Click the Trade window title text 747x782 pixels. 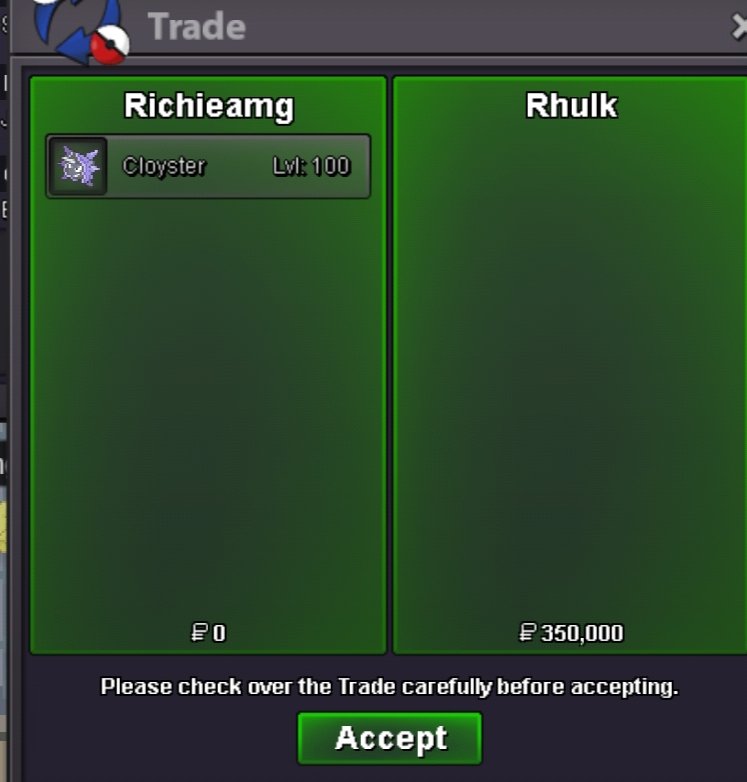197,26
